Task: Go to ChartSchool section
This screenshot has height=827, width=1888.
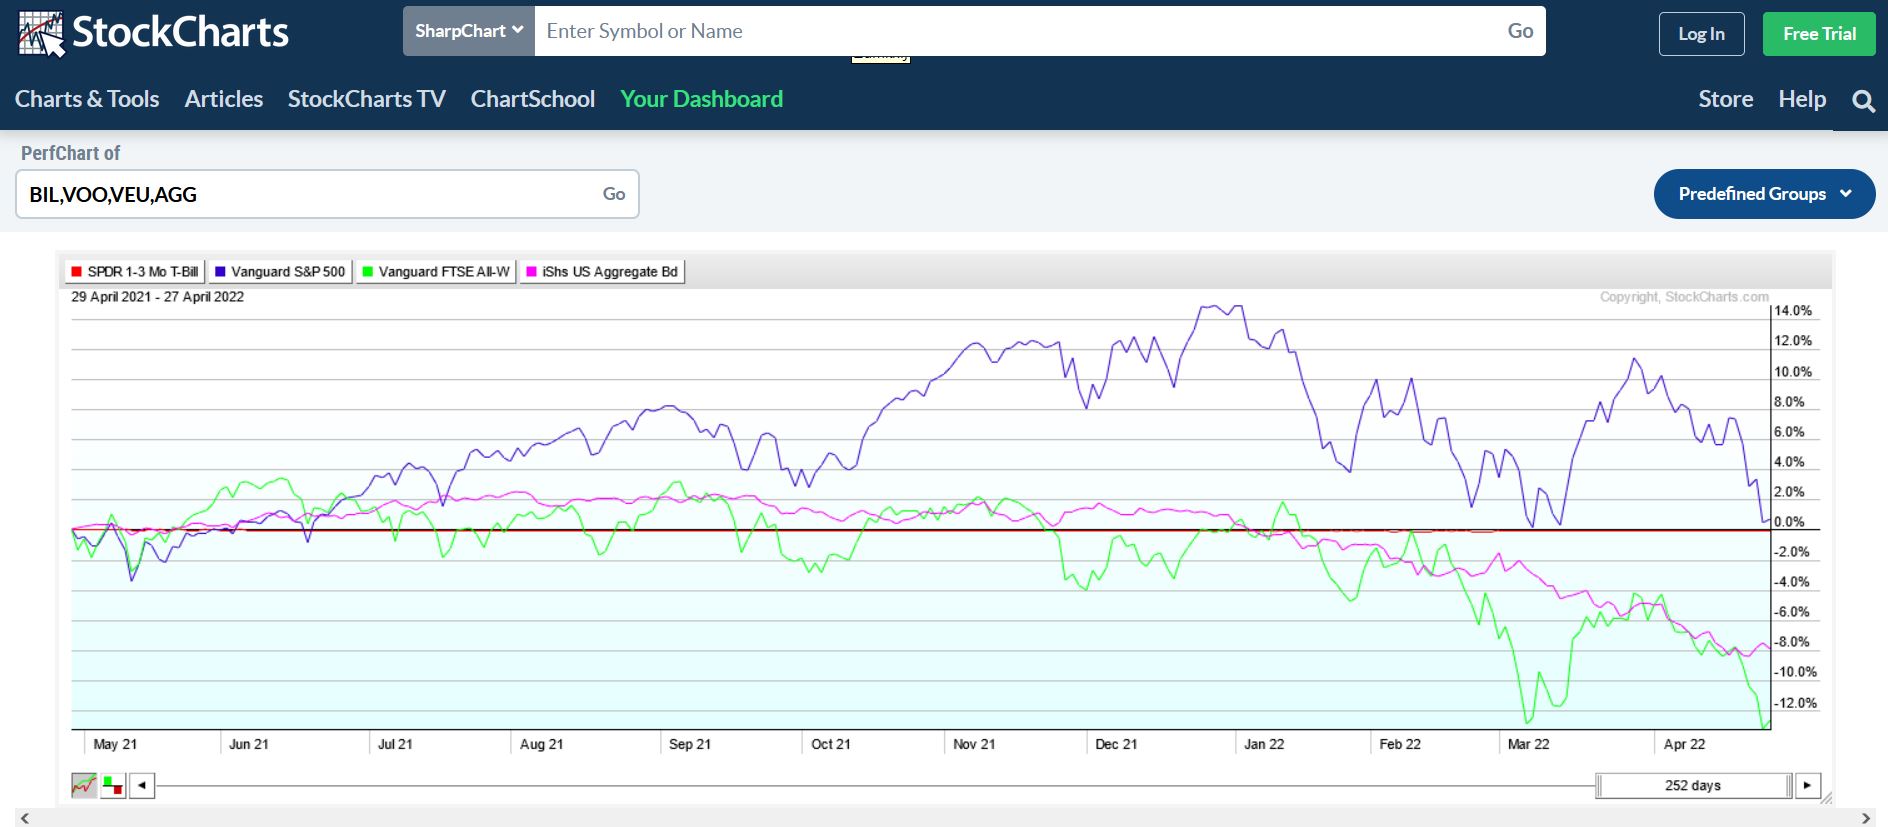Action: (532, 99)
